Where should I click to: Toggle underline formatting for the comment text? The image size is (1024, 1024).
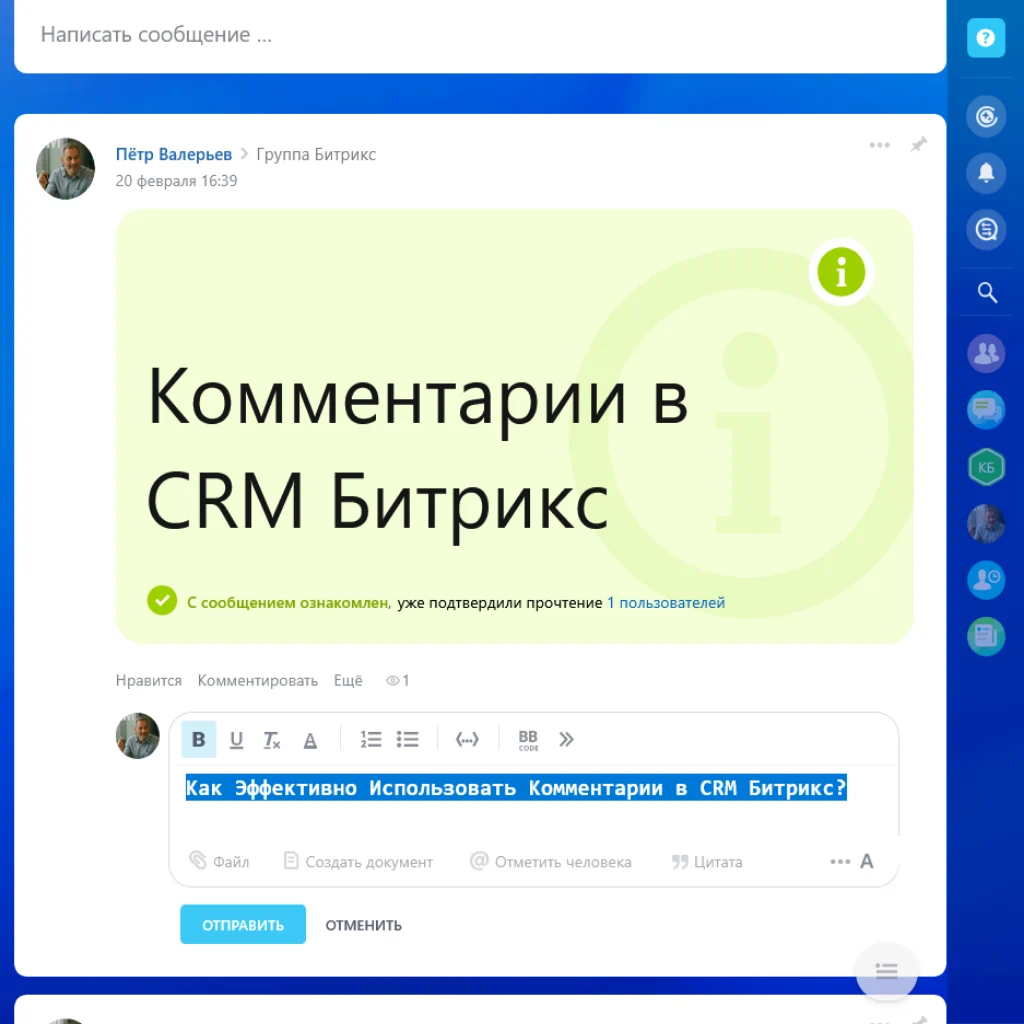point(235,739)
